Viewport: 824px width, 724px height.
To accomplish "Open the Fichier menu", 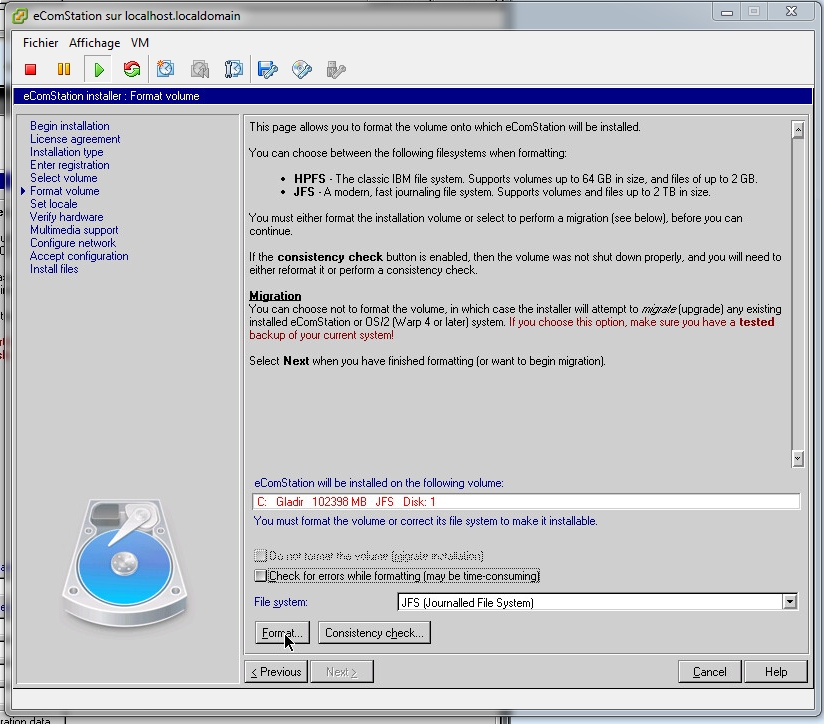I will point(41,43).
